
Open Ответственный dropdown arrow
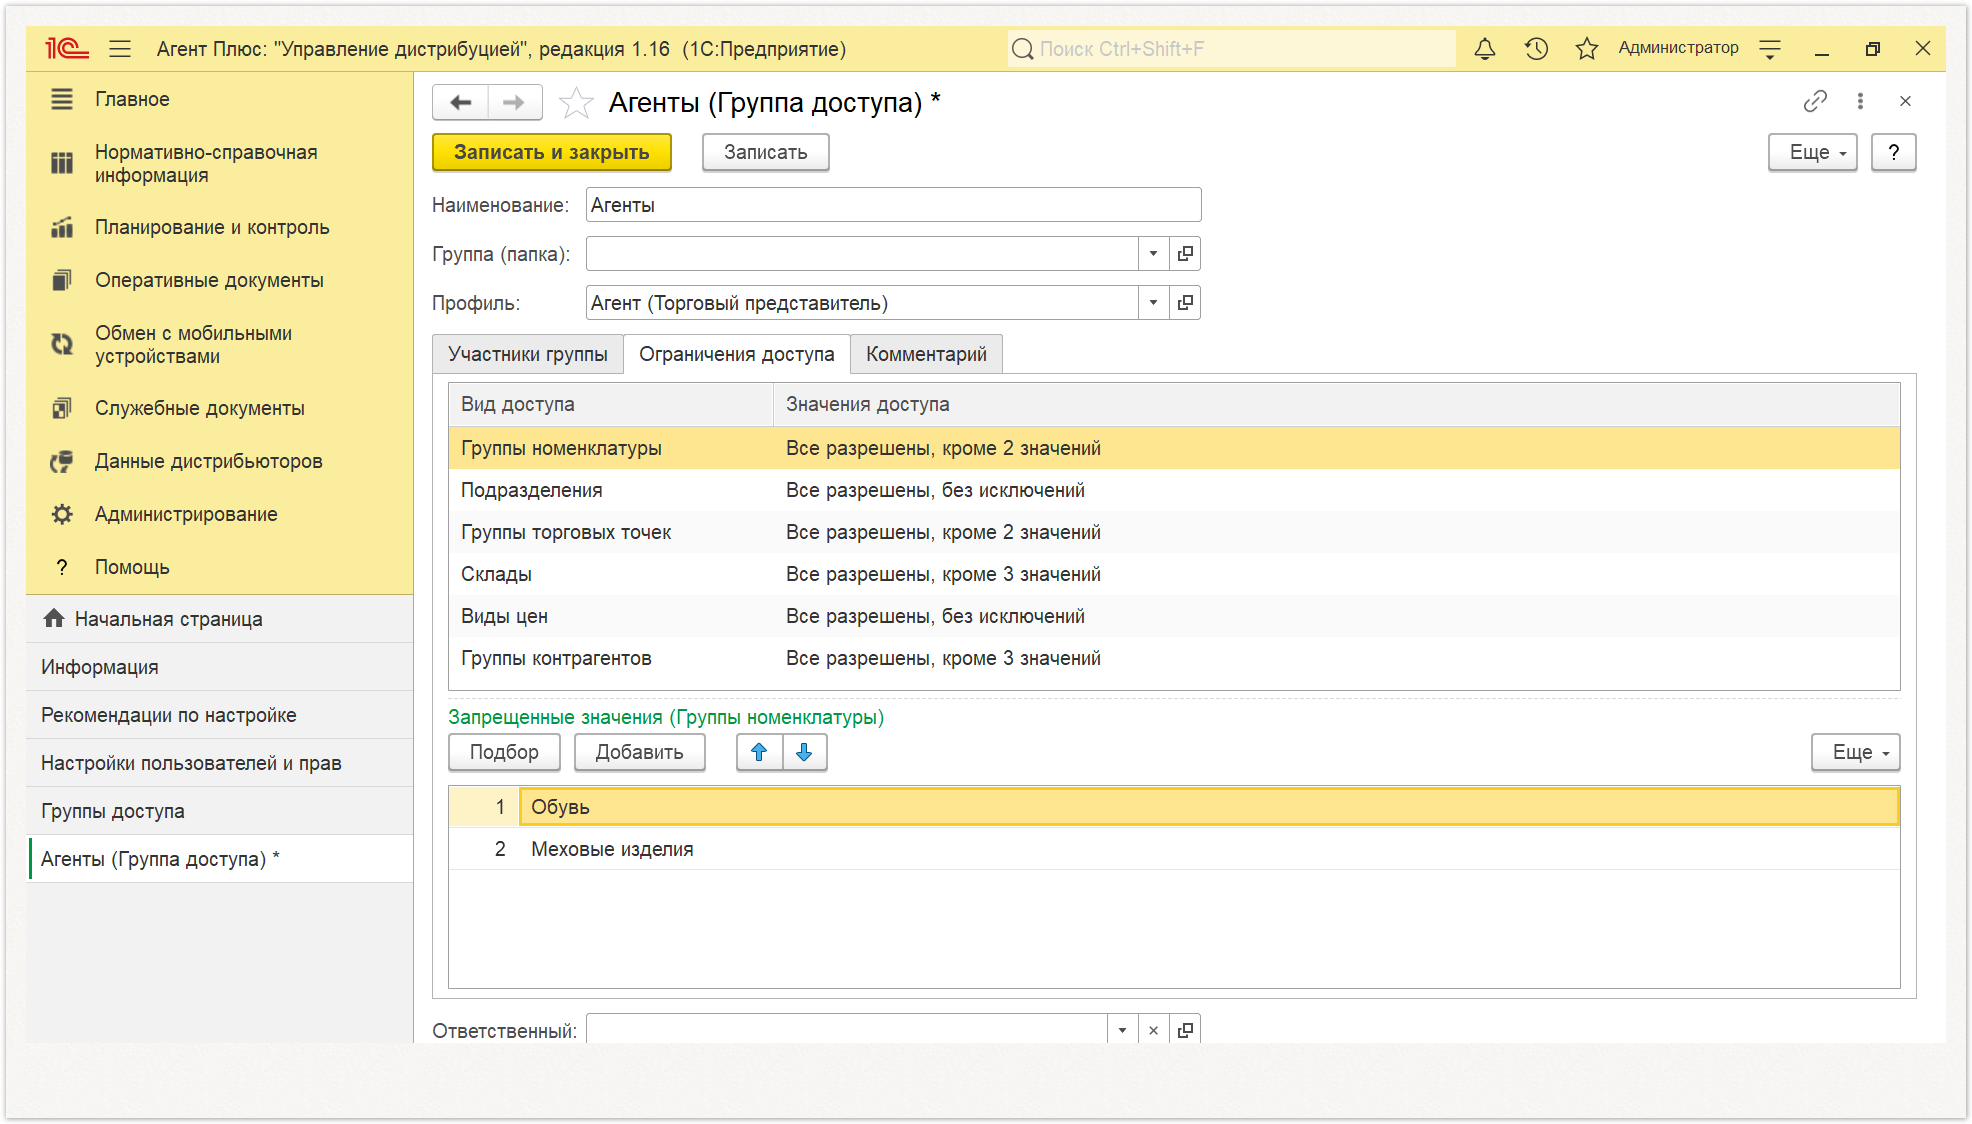point(1122,1030)
